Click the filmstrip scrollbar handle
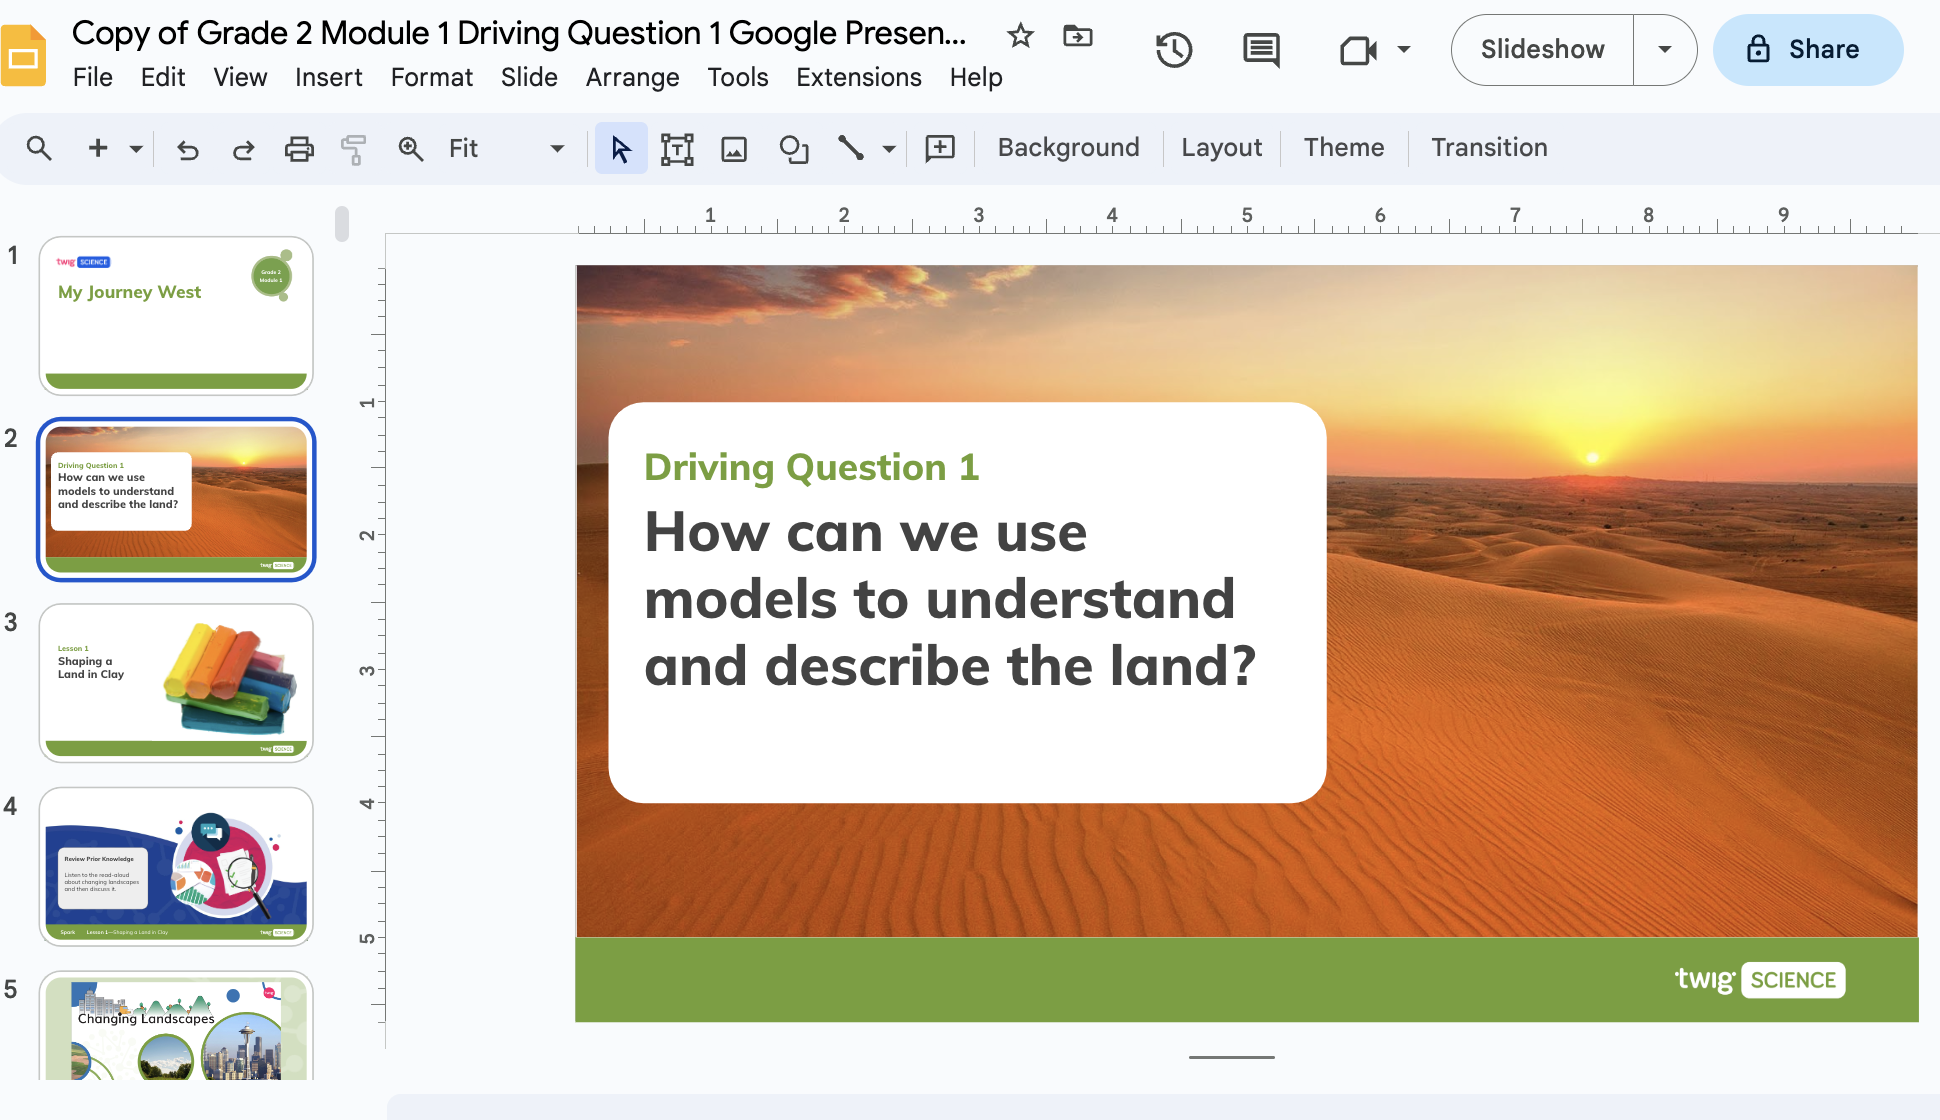Screen dimensions: 1940x1120 point(342,224)
